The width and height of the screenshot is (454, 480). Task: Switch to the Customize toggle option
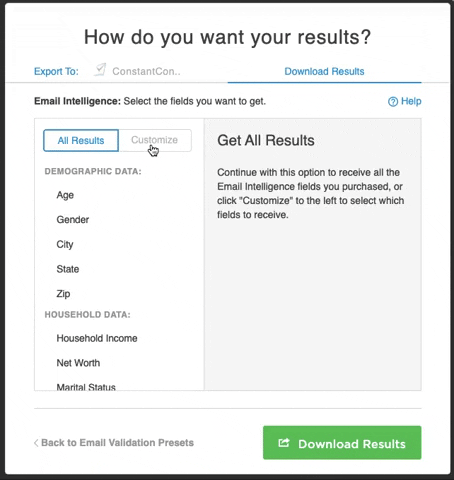tap(155, 140)
